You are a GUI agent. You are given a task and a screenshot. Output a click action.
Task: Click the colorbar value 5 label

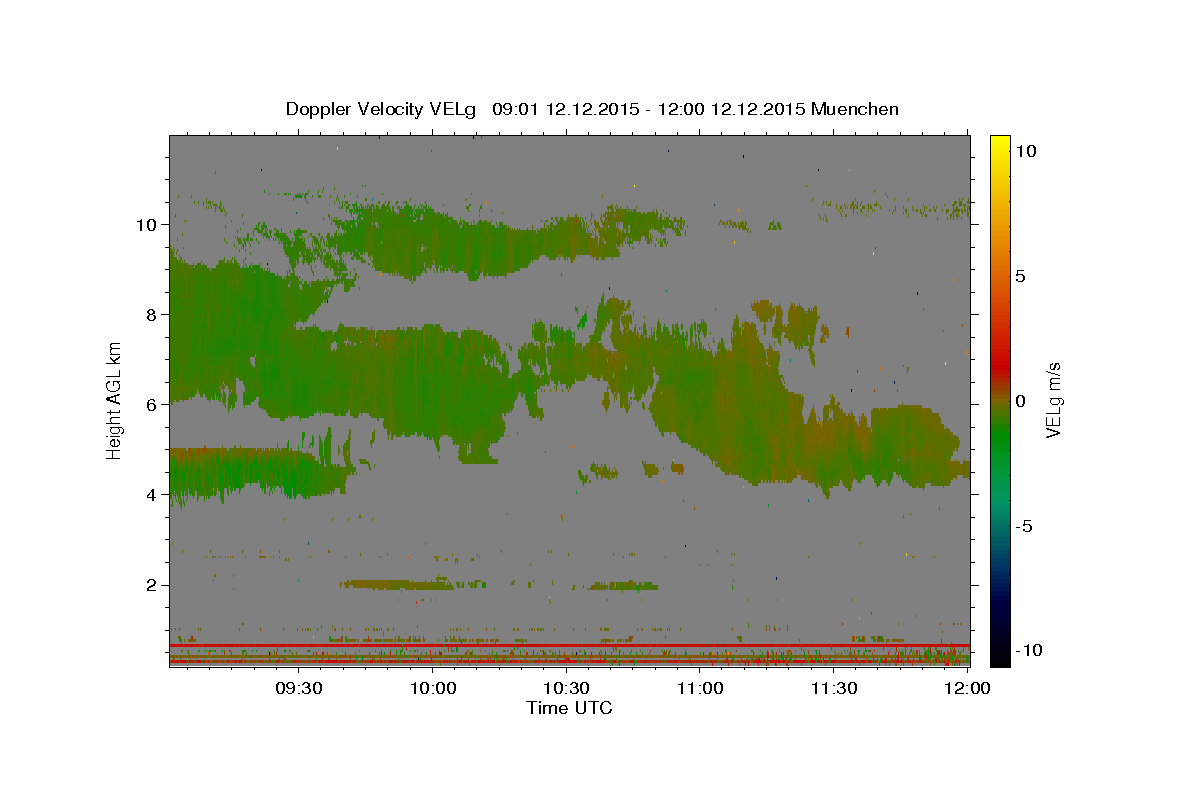pyautogui.click(x=1021, y=275)
